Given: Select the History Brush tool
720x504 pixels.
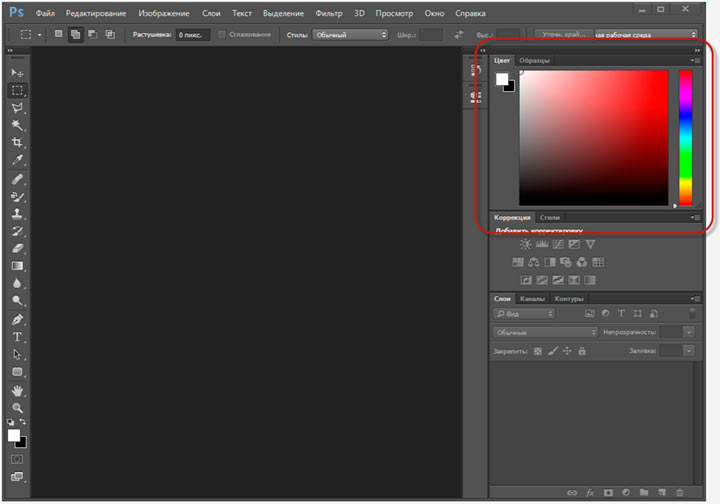Looking at the screenshot, I should coord(17,231).
